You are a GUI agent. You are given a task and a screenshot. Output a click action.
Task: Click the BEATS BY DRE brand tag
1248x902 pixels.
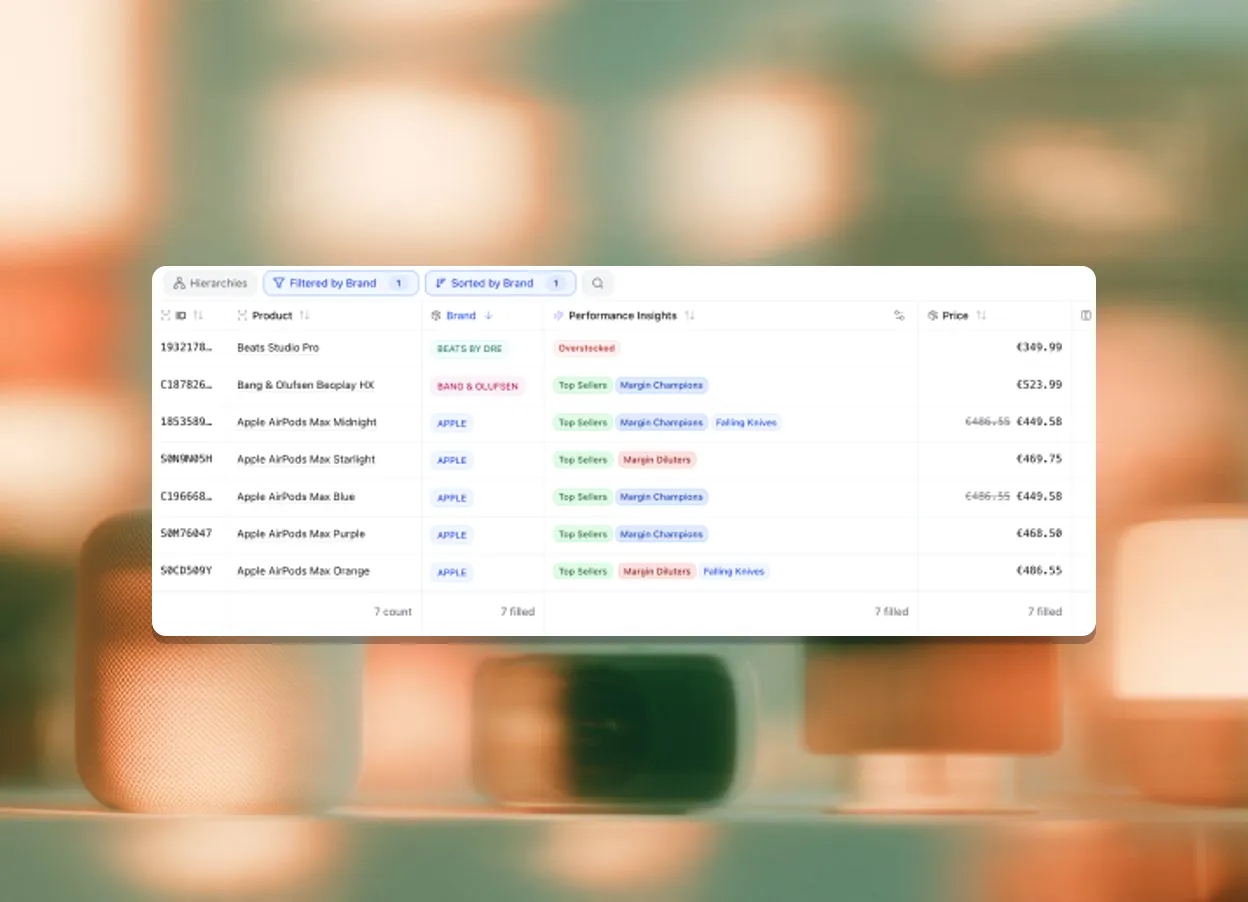click(470, 349)
